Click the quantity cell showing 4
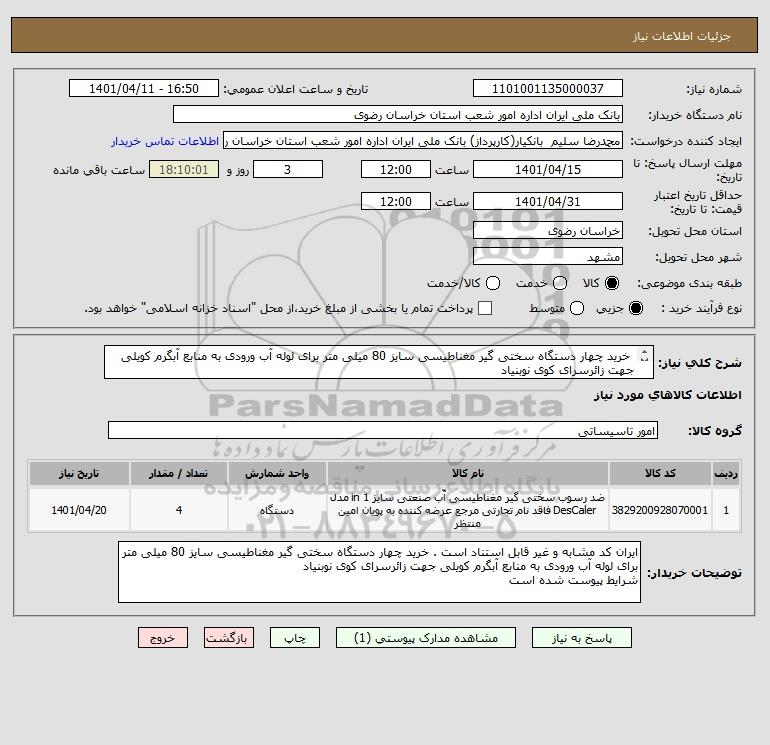 tap(179, 510)
